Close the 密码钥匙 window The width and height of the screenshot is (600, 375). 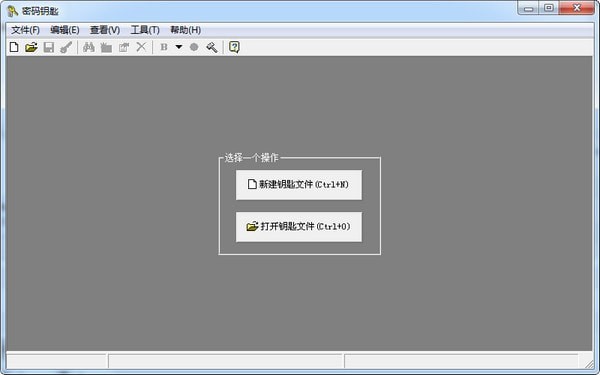[x=577, y=8]
